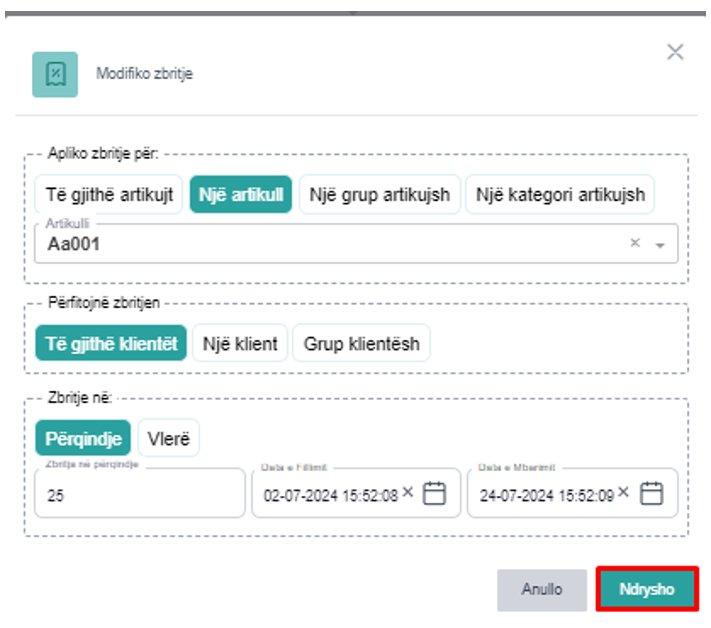Select Të gjithë artikujt option
The width and height of the screenshot is (711, 628).
tap(109, 194)
